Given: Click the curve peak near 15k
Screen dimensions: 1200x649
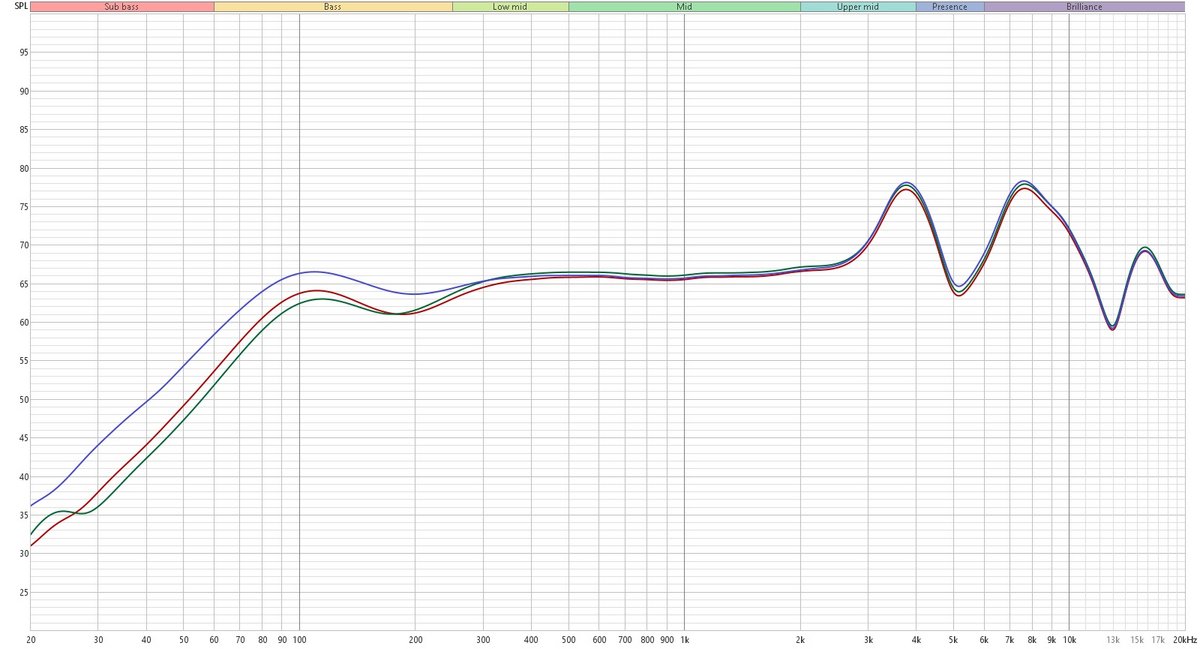Looking at the screenshot, I should coord(1145,248).
